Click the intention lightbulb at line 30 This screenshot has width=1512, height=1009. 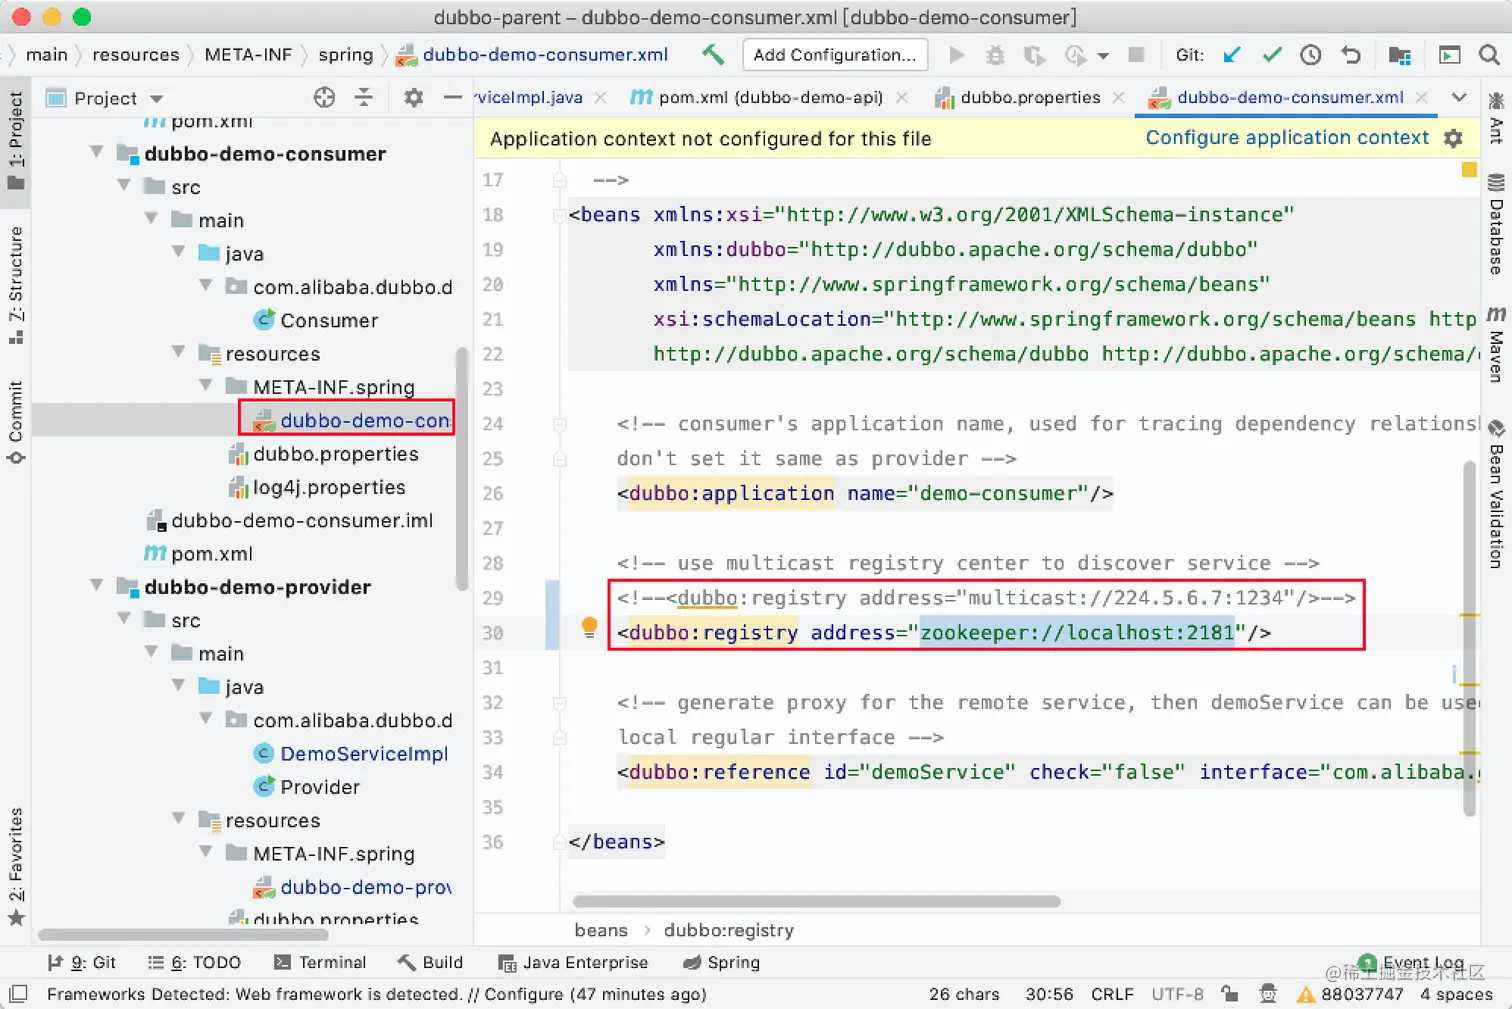click(589, 627)
